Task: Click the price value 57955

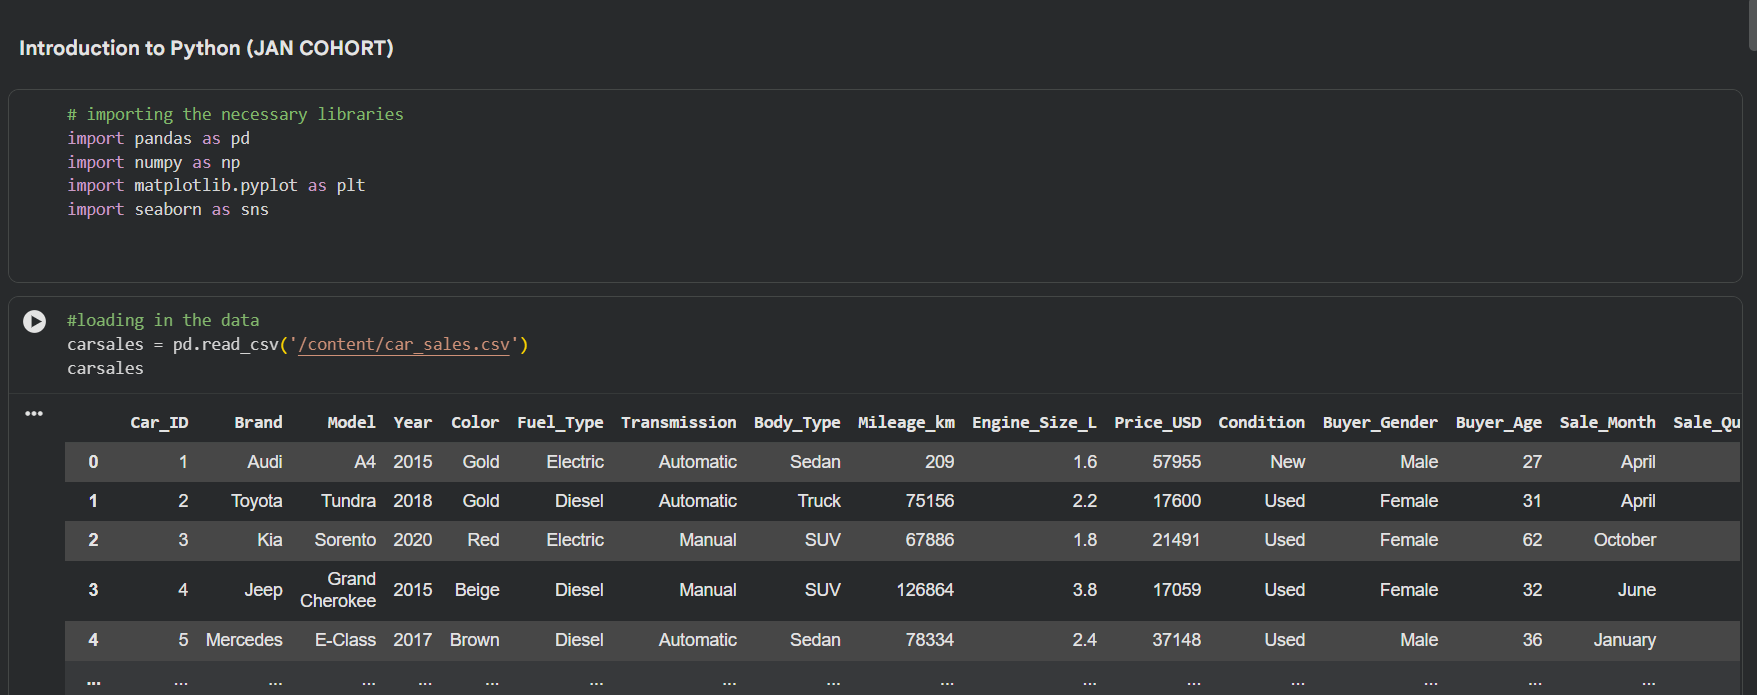Action: (1177, 462)
